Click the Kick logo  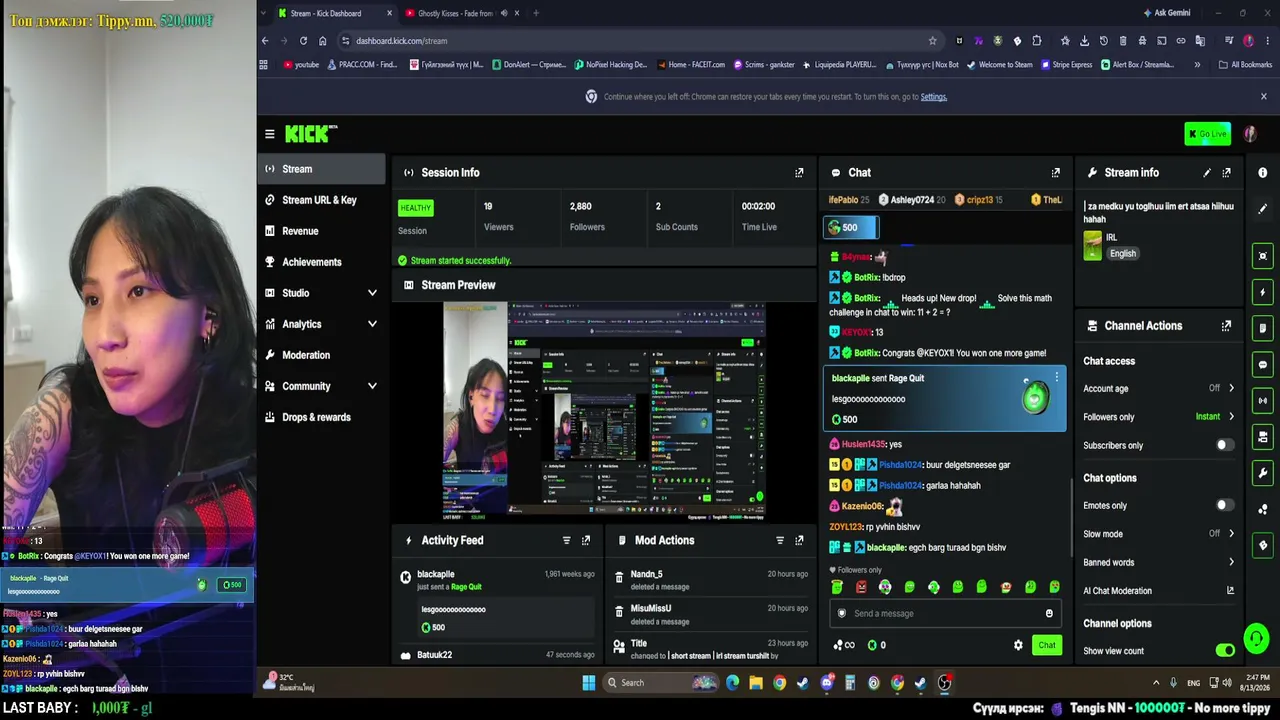(x=310, y=134)
